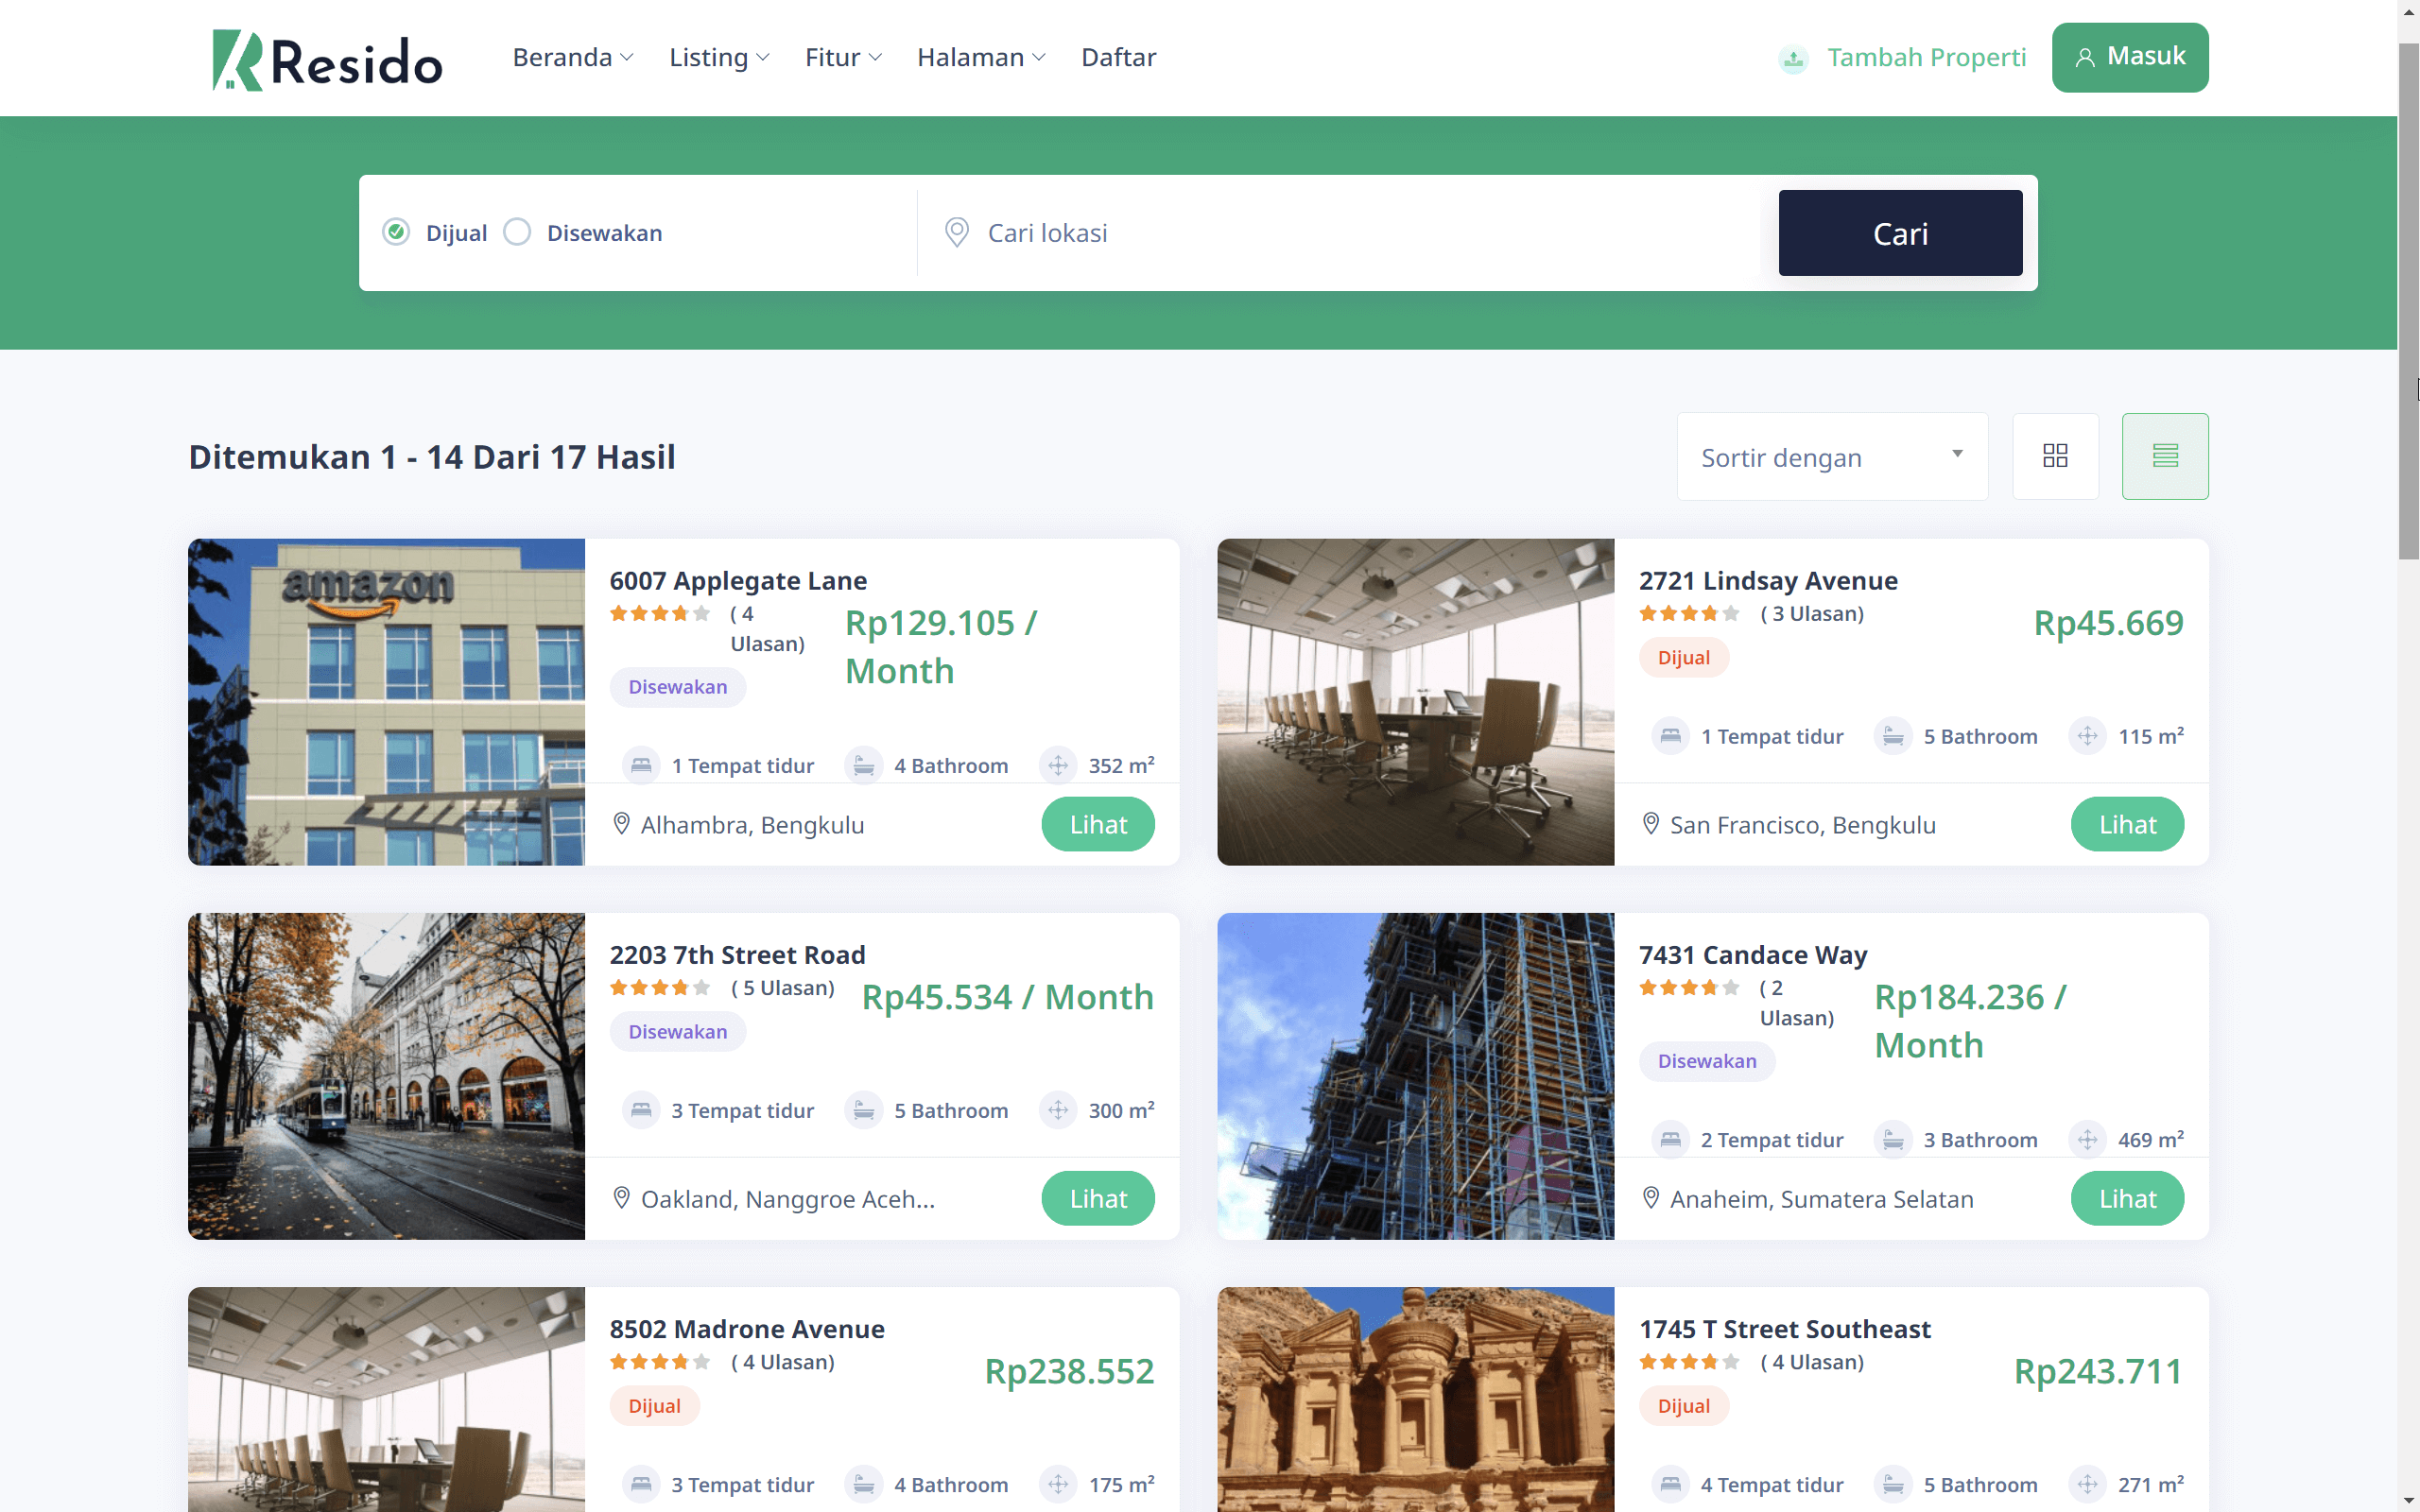The height and width of the screenshot is (1512, 2420).
Task: Click bed icon on 6007 Applegate Lane
Action: point(641,766)
